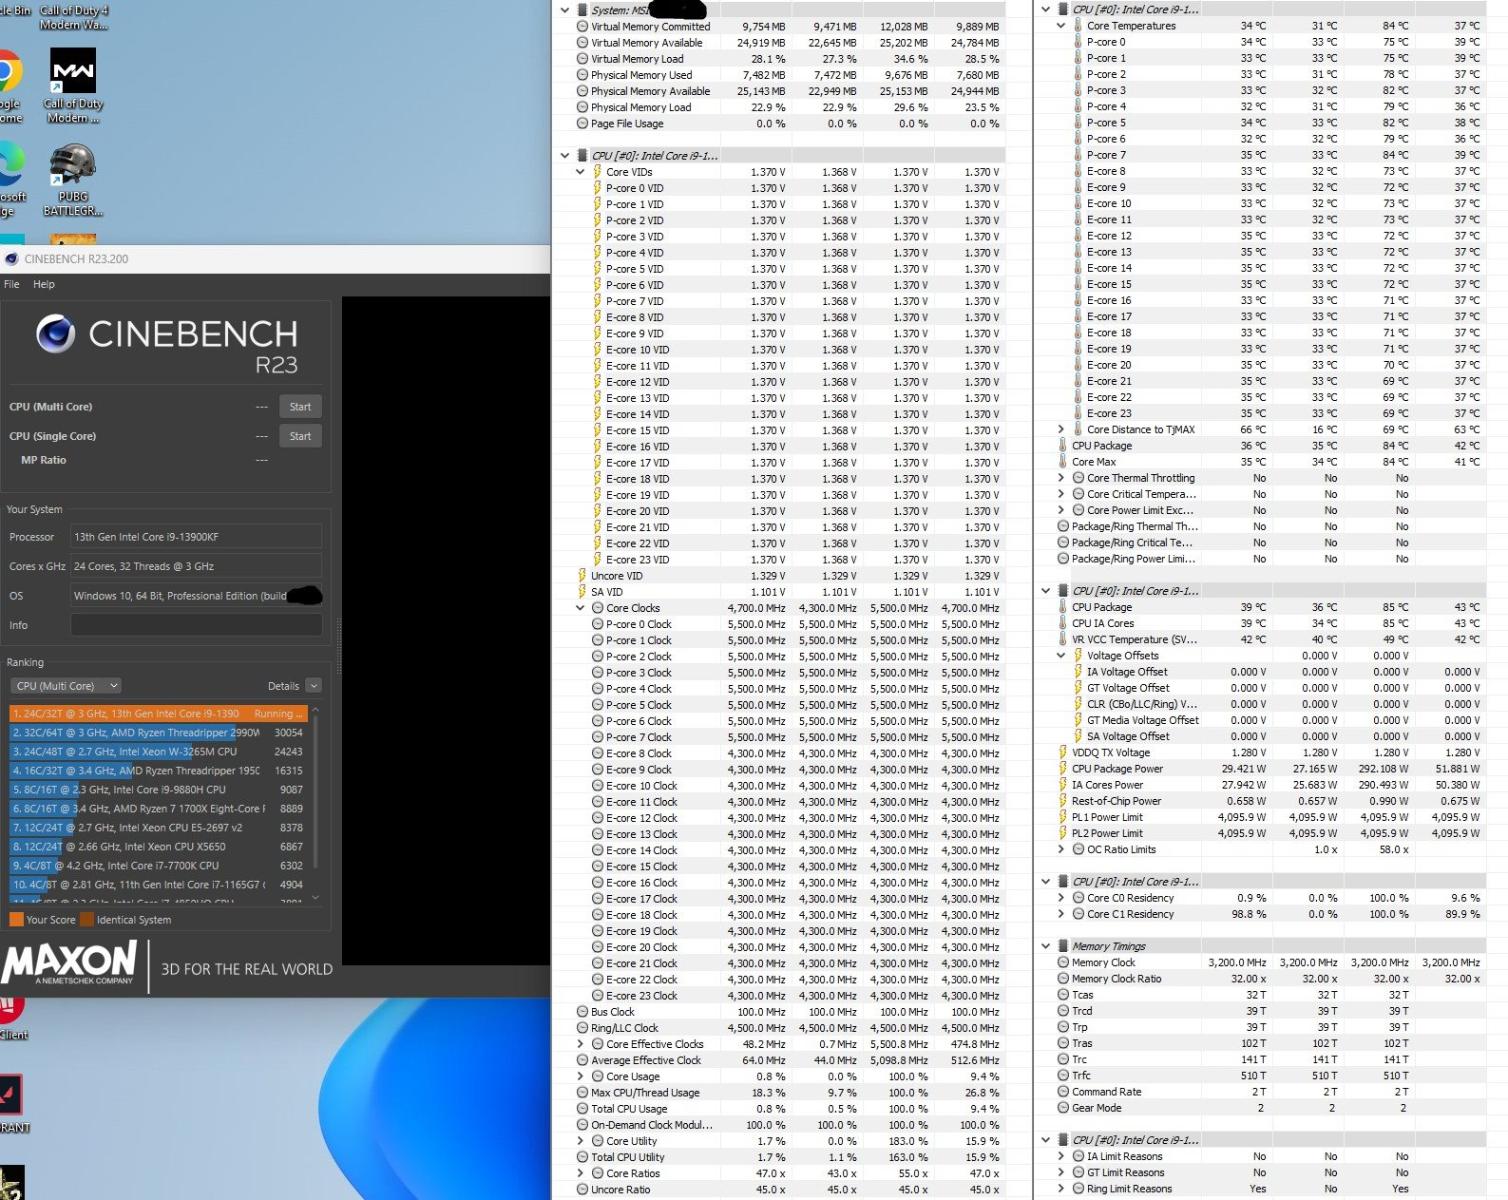Open the Help menu in Cinebench
Screen dimensions: 1508x1200
(43, 284)
